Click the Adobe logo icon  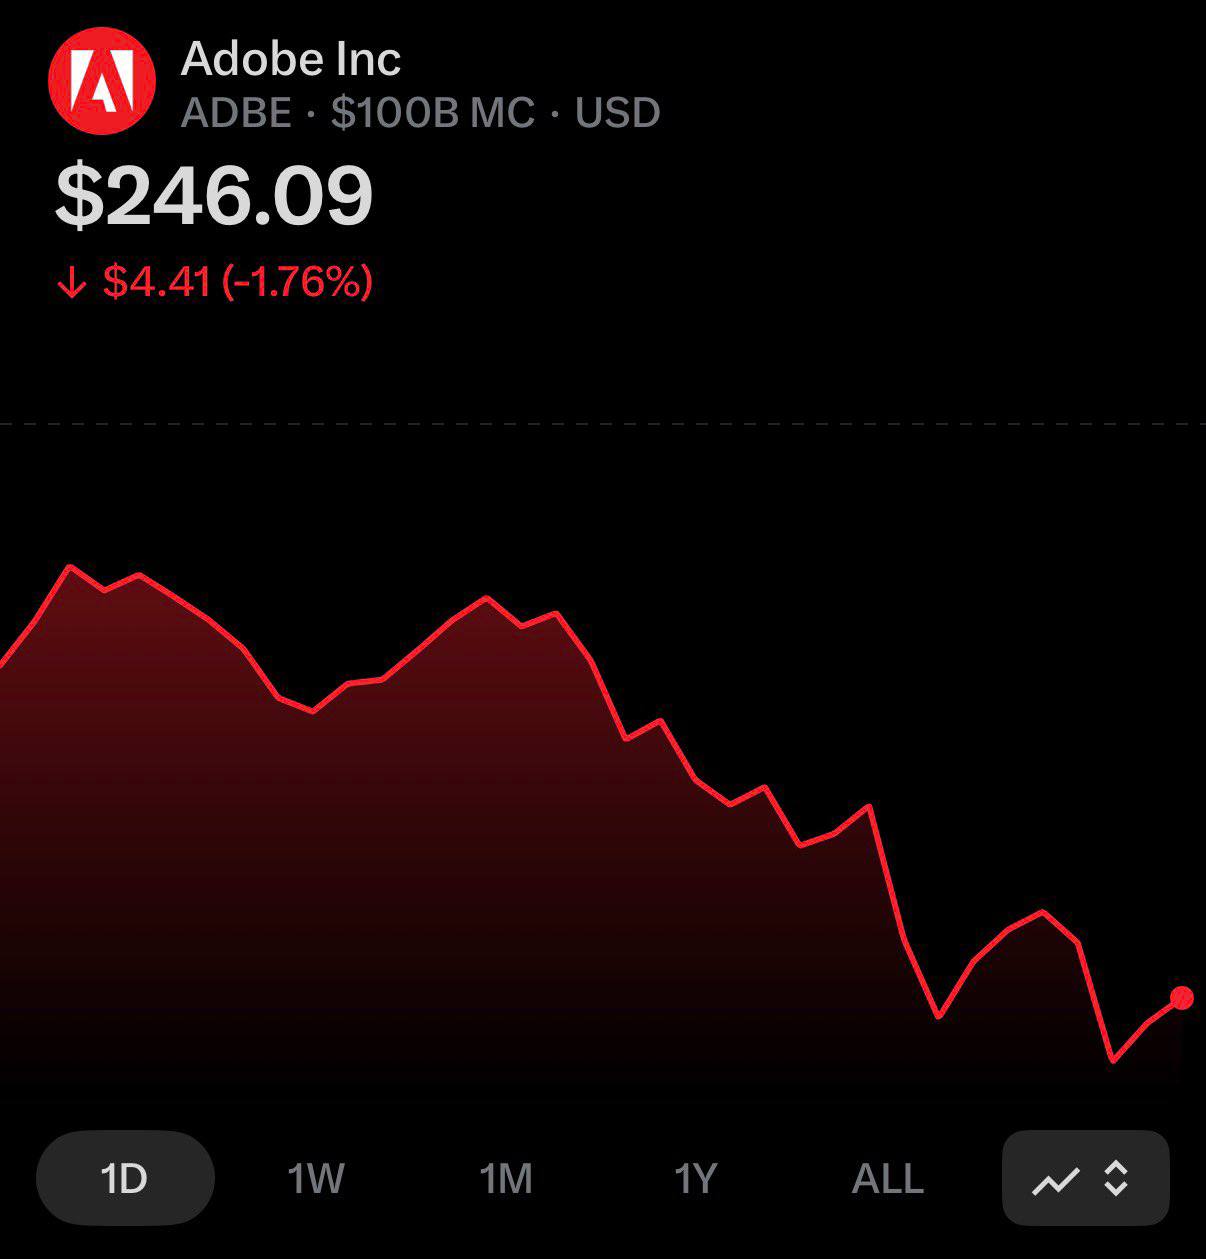click(101, 82)
